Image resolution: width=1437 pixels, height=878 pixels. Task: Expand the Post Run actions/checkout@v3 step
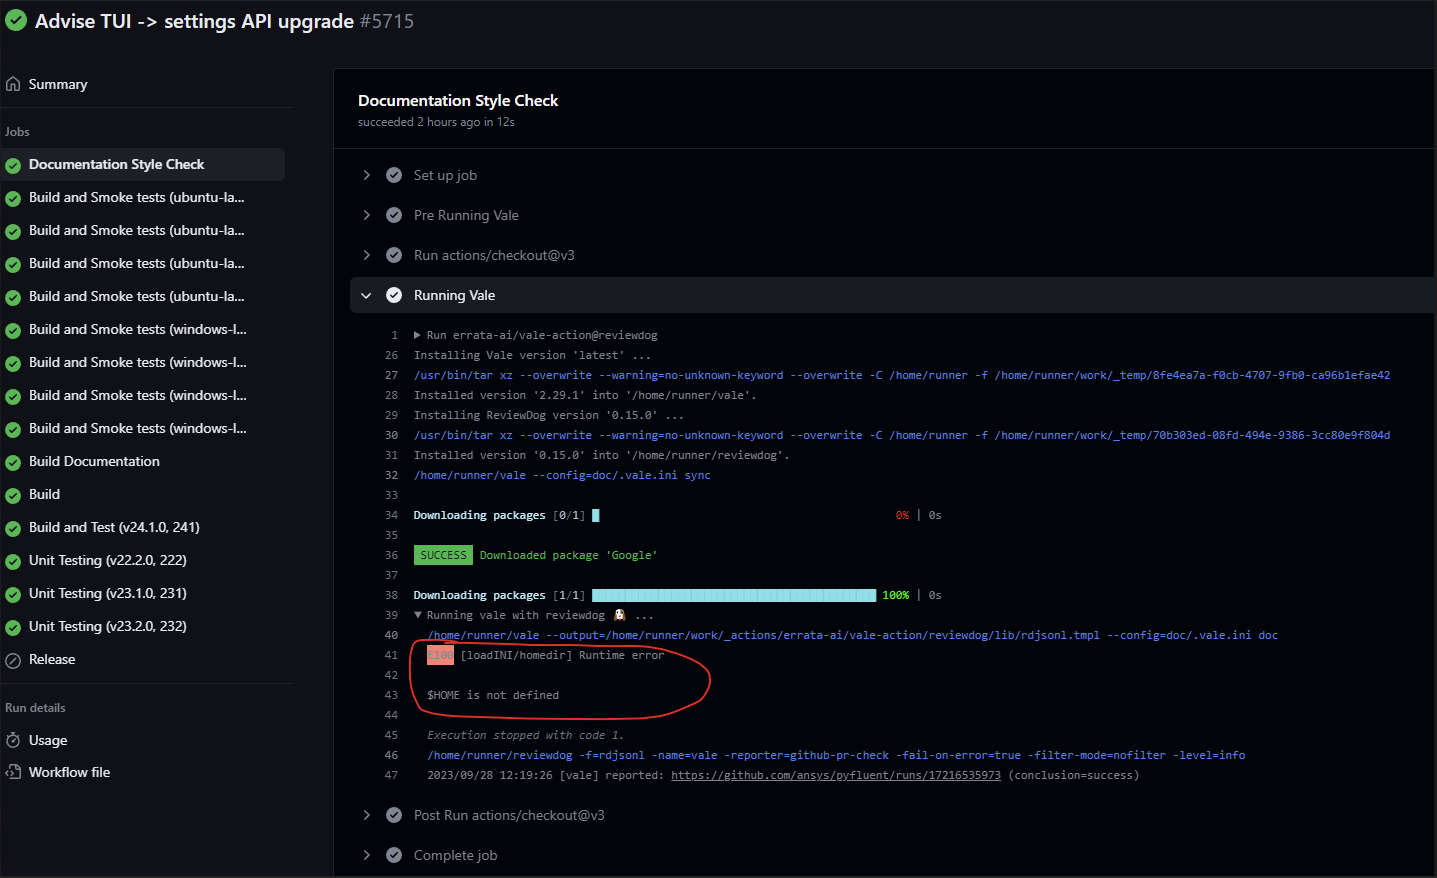(366, 814)
